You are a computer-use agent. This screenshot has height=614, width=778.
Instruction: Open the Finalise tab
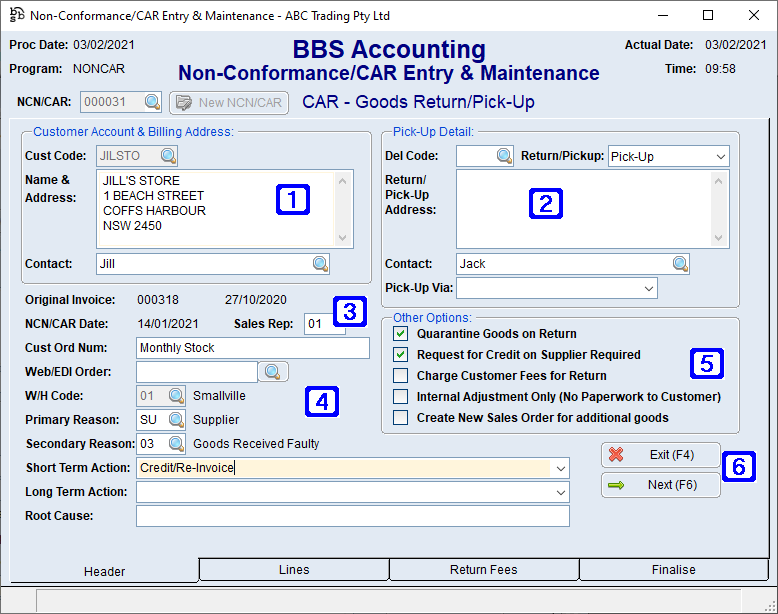673,570
